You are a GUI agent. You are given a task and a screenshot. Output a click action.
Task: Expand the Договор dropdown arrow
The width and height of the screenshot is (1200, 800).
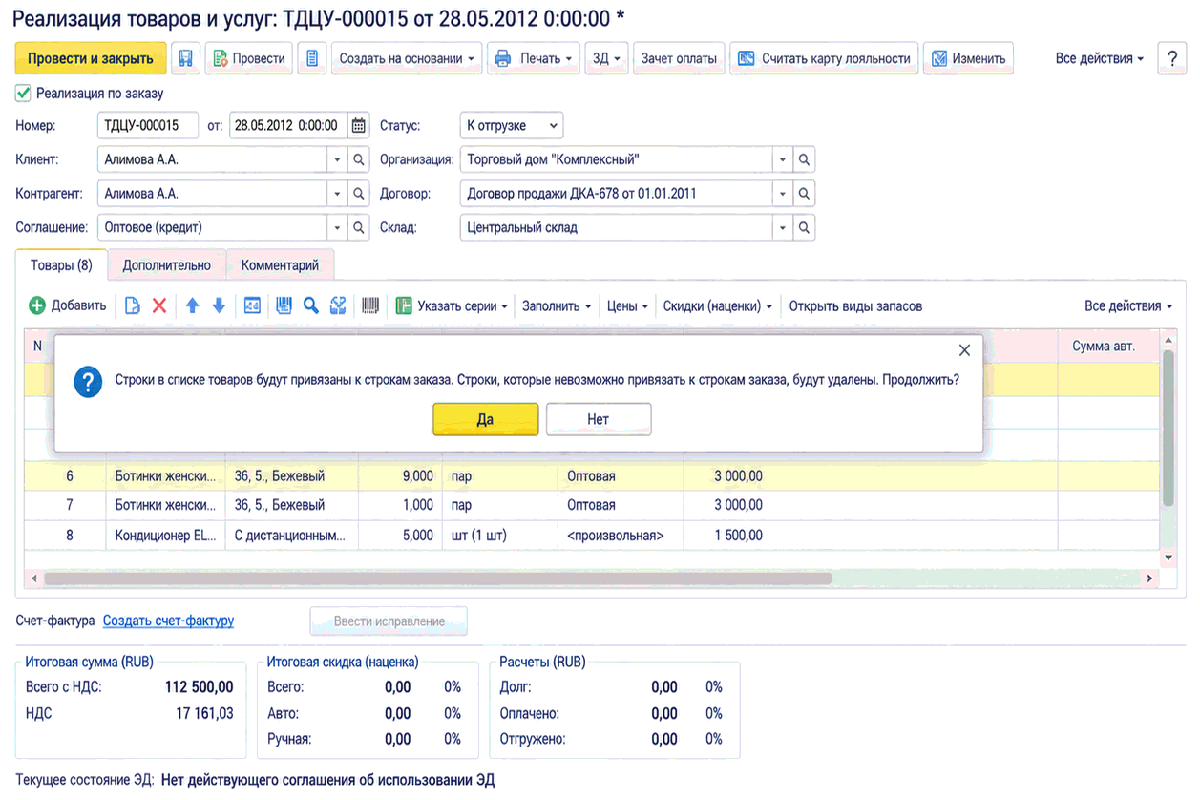(783, 194)
